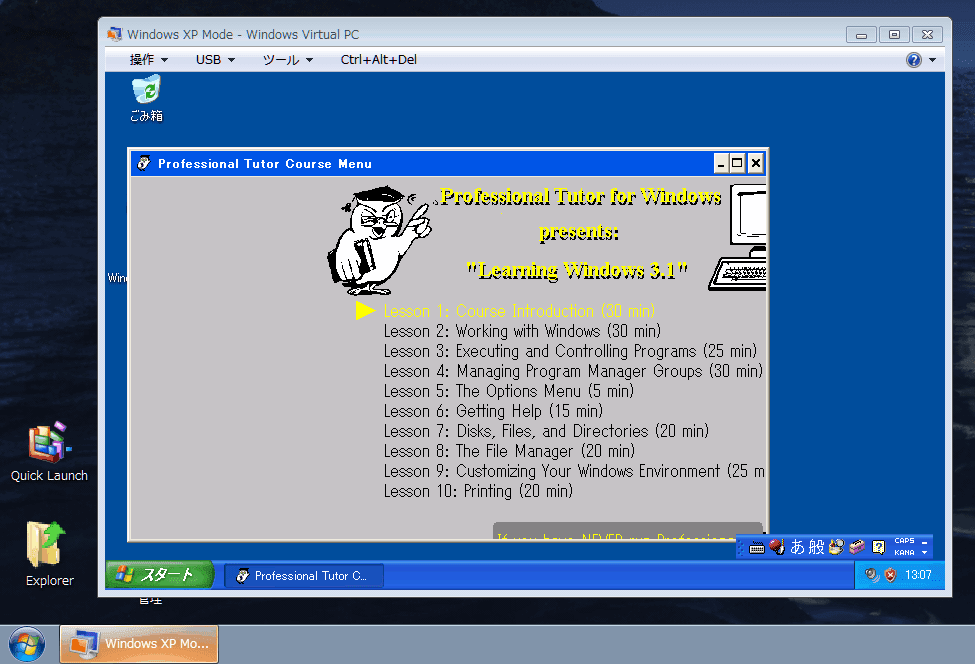975x664 pixels.
Task: Click the IME paintbrush icon in language bar
Action: 777,547
